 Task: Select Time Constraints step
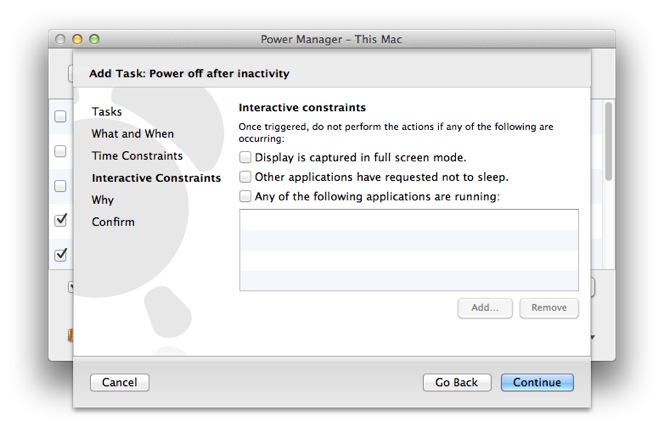[x=137, y=156]
